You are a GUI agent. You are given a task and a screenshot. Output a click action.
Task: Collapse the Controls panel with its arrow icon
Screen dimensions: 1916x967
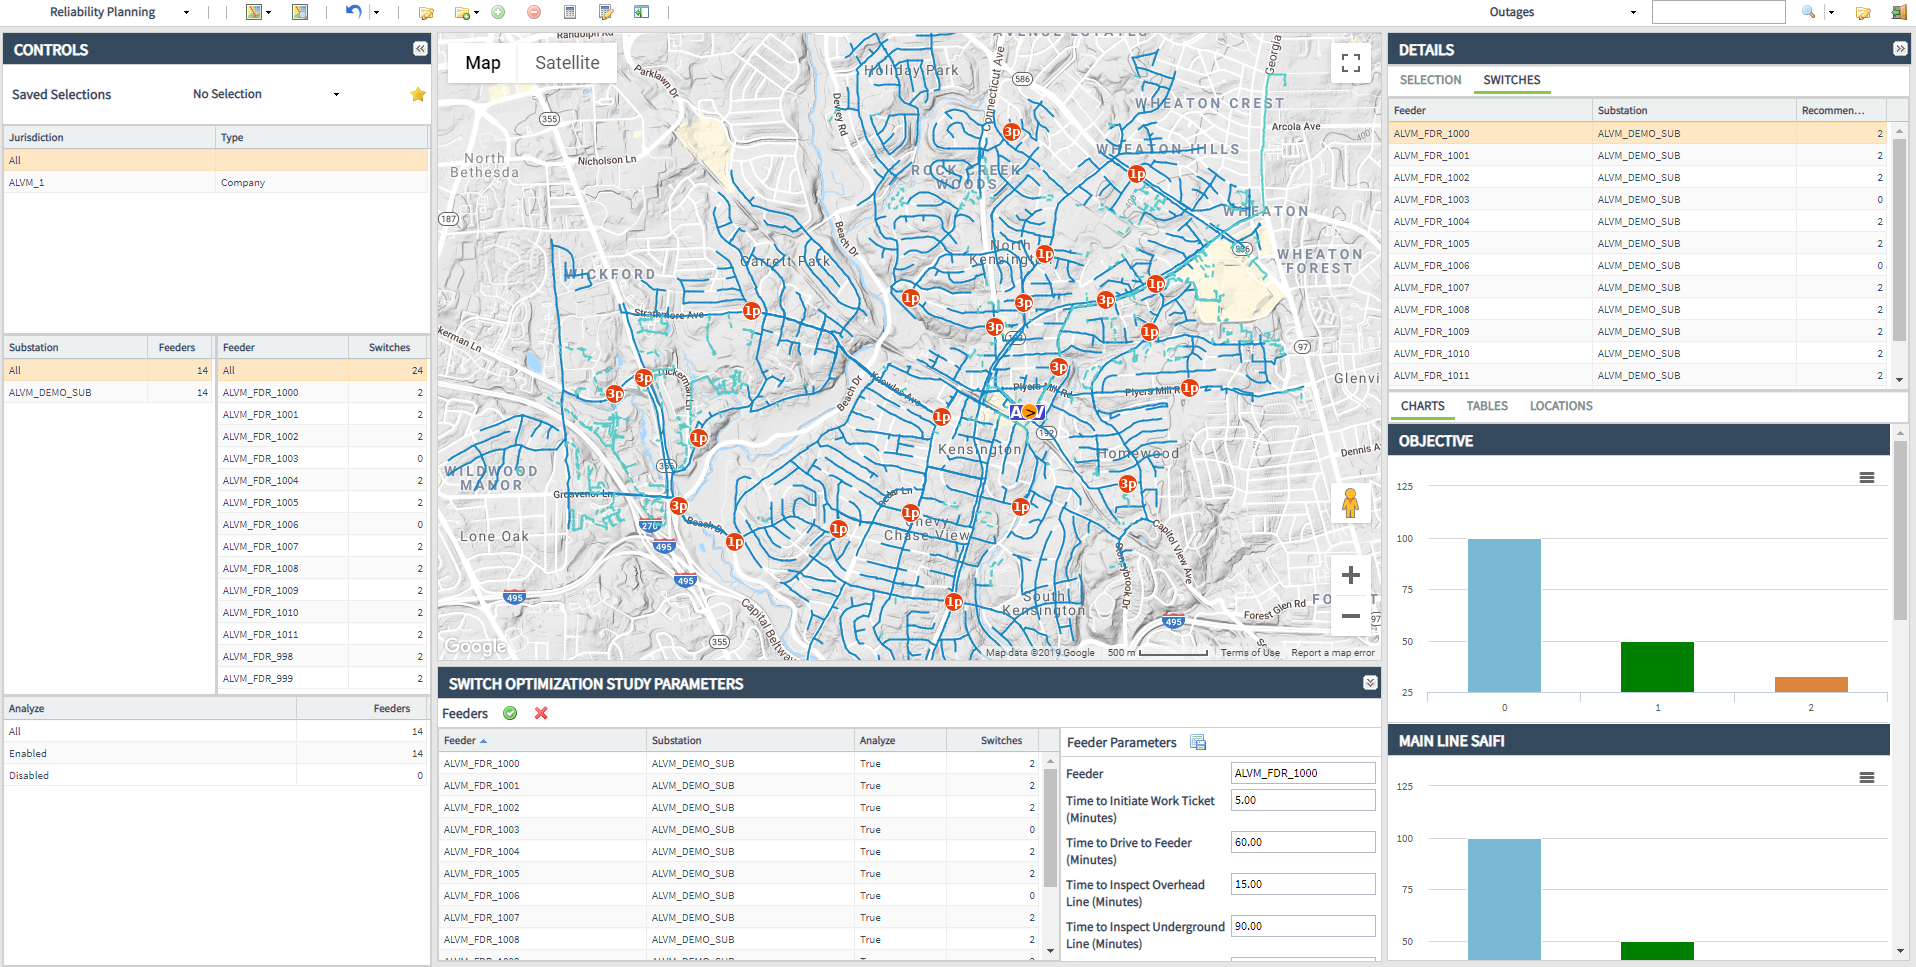coord(420,49)
